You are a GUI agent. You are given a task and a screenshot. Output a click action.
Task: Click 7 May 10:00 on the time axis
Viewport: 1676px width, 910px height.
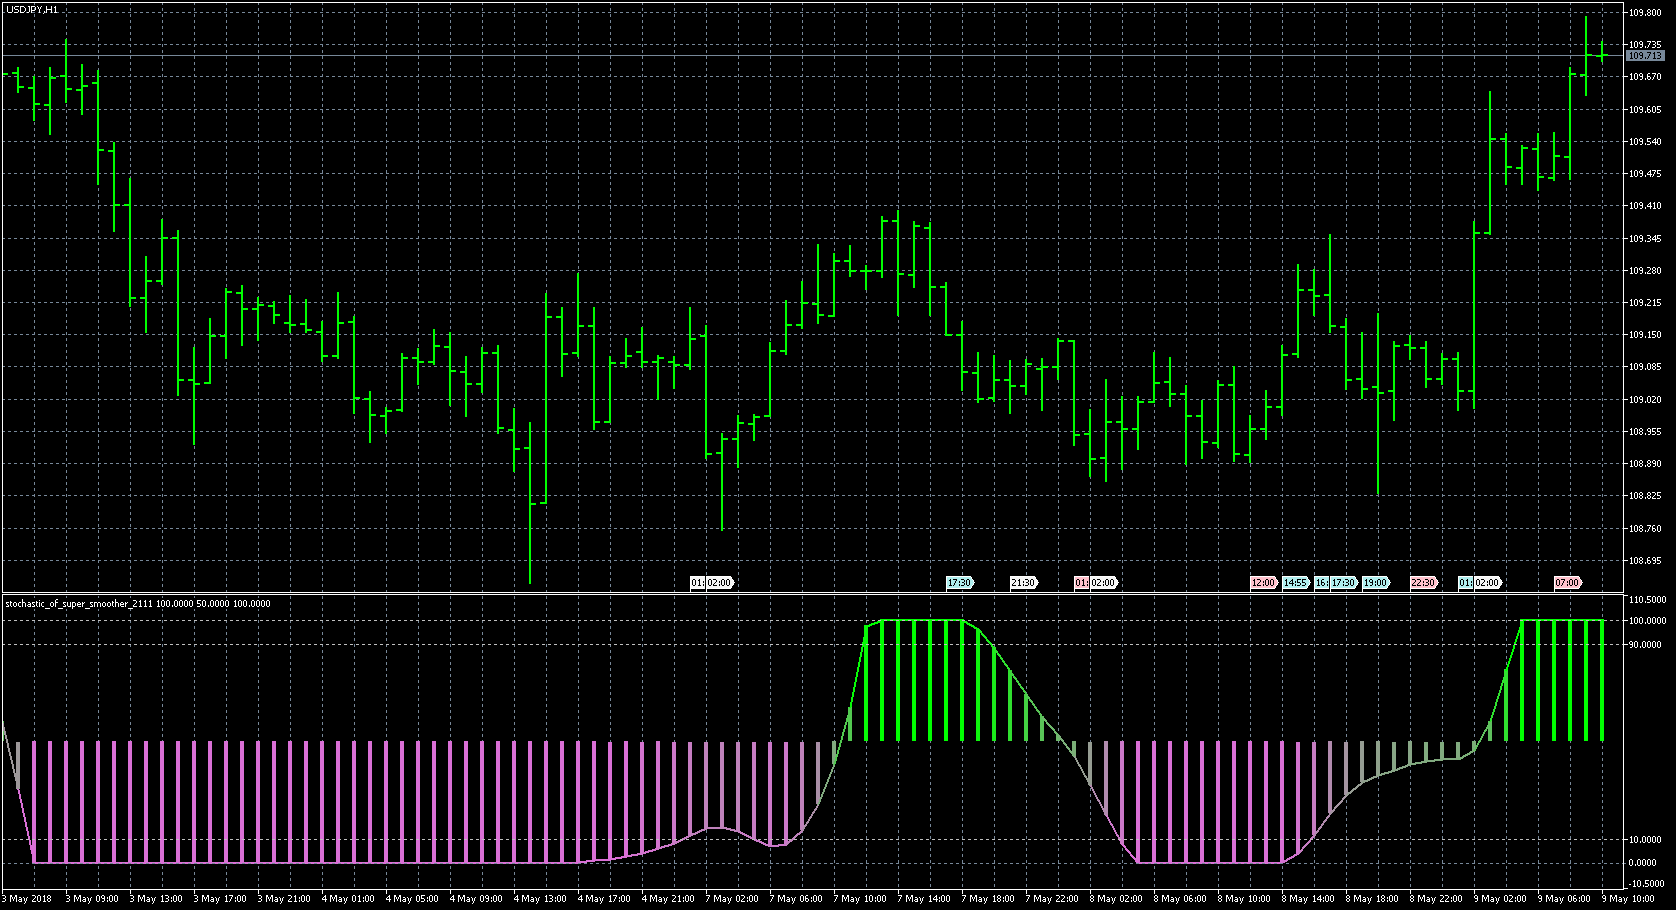point(860,899)
